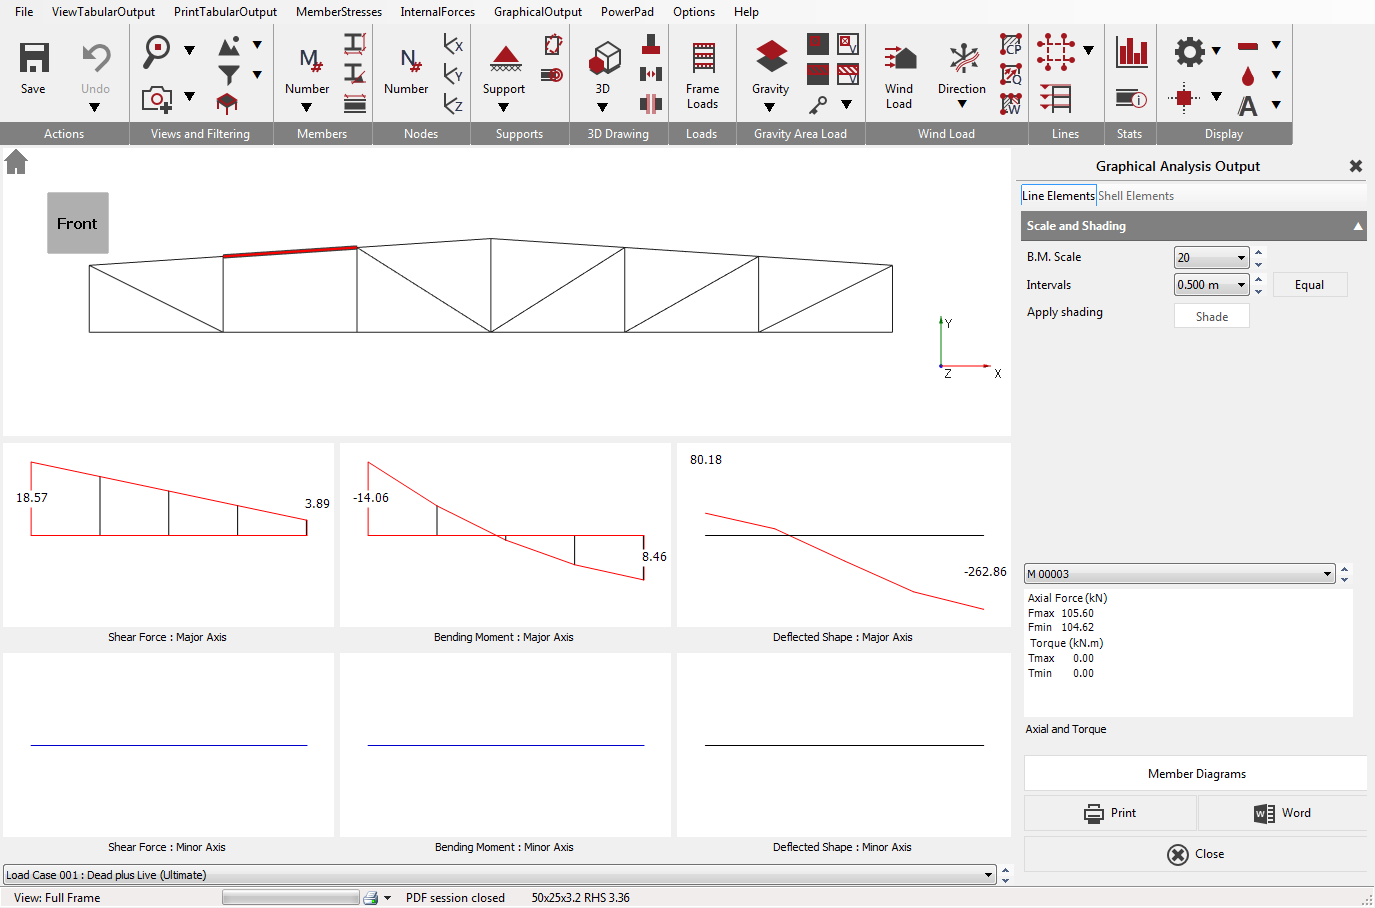Click the Save icon in the Actions group
Viewport: 1375px width, 908px height.
click(x=34, y=59)
